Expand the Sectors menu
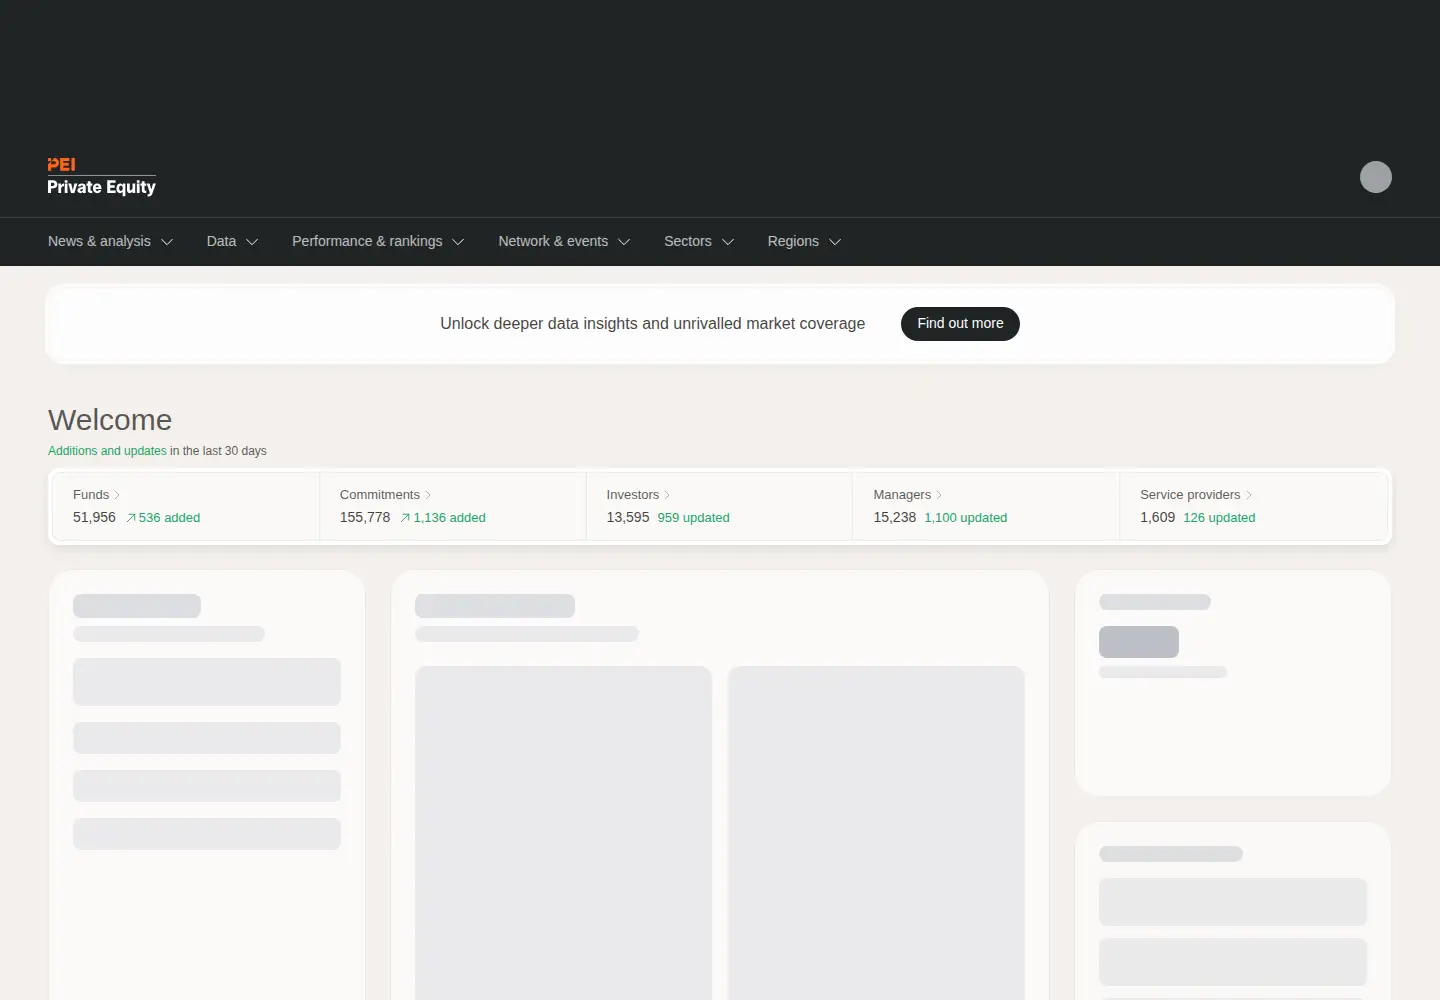1440x1000 pixels. coord(699,241)
